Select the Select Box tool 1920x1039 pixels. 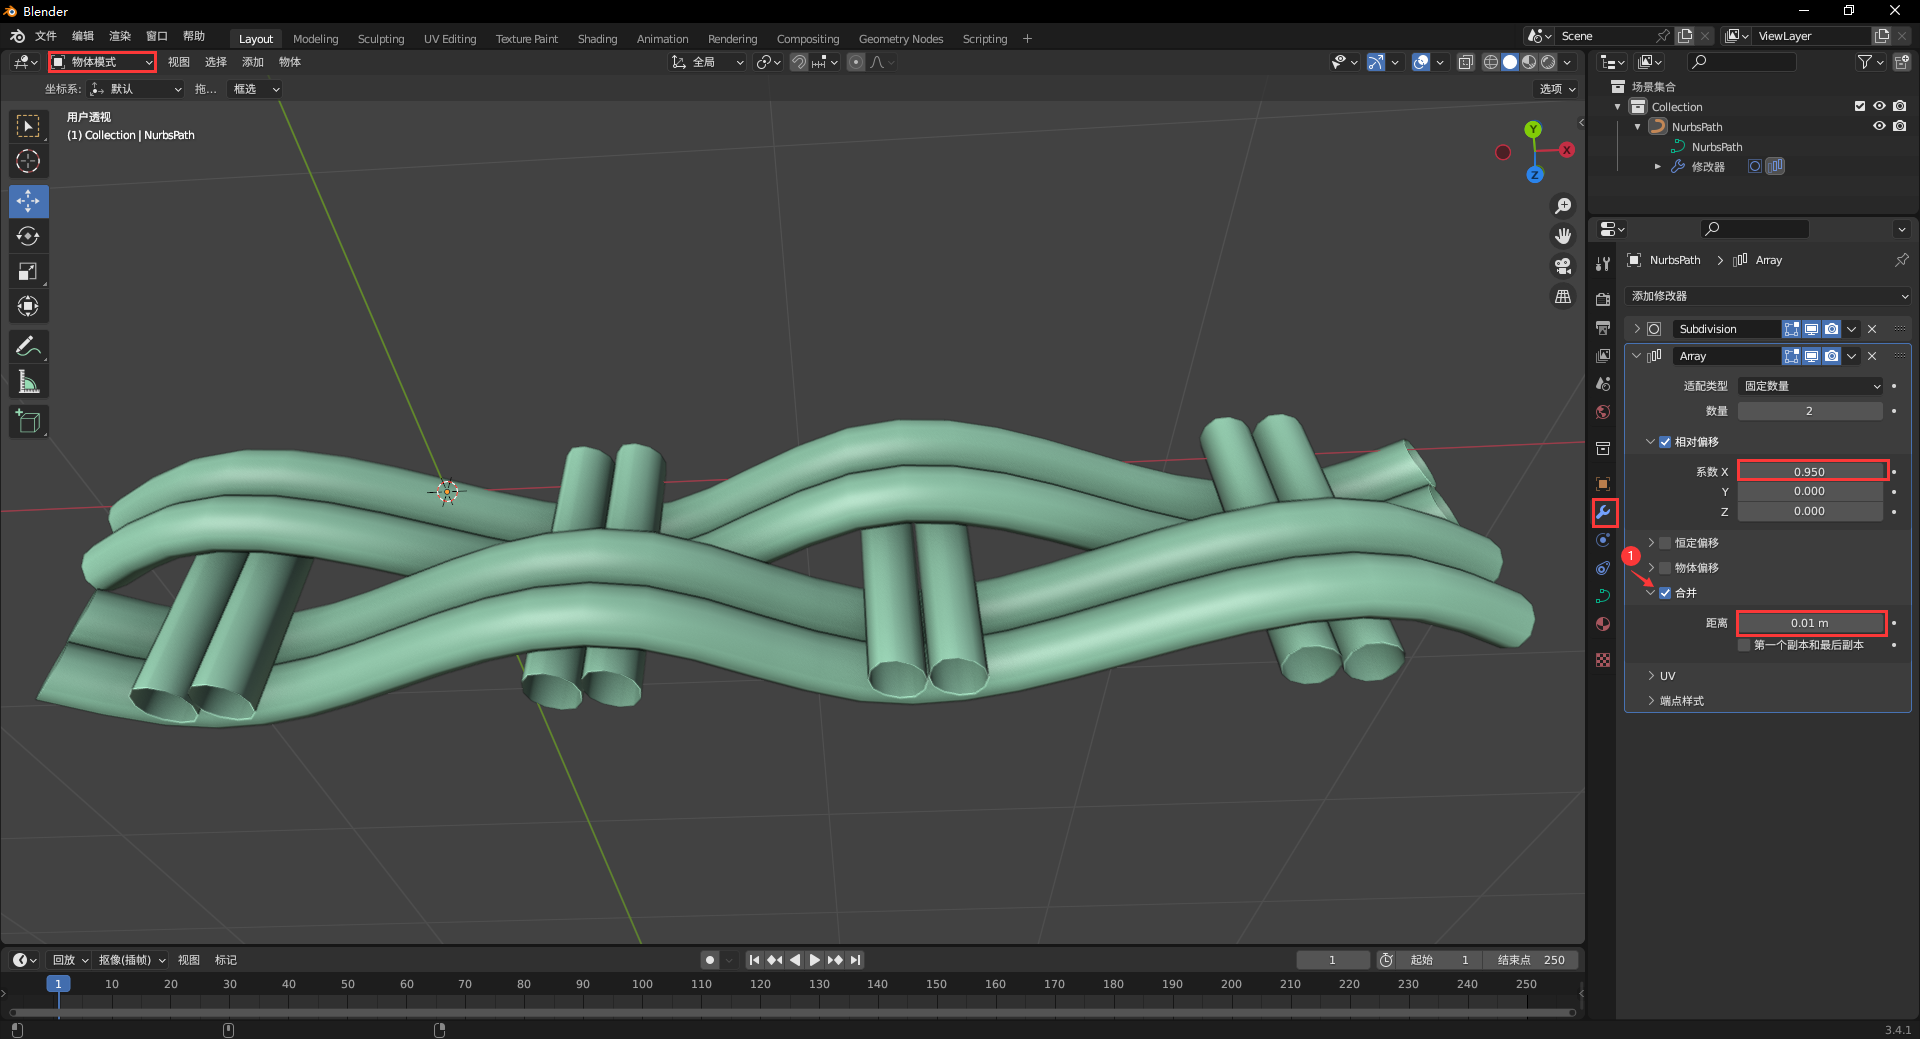coord(28,127)
